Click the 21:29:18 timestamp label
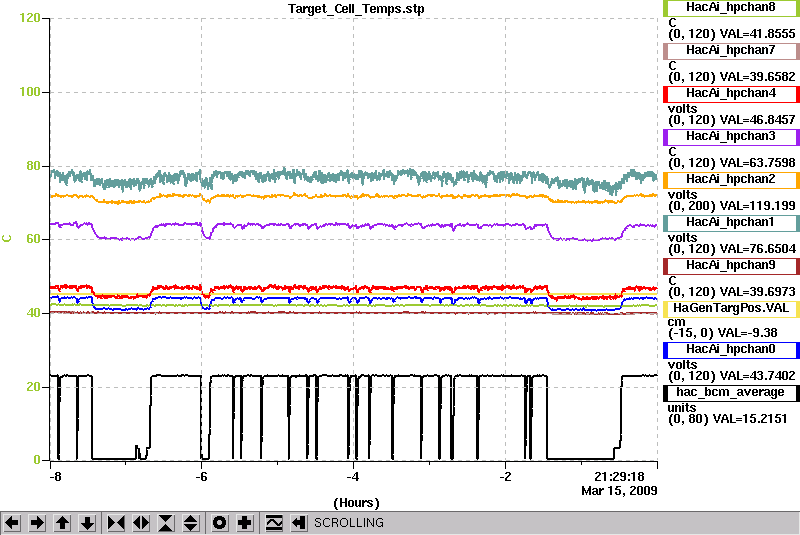Viewport: 800px width, 535px height. click(x=619, y=477)
